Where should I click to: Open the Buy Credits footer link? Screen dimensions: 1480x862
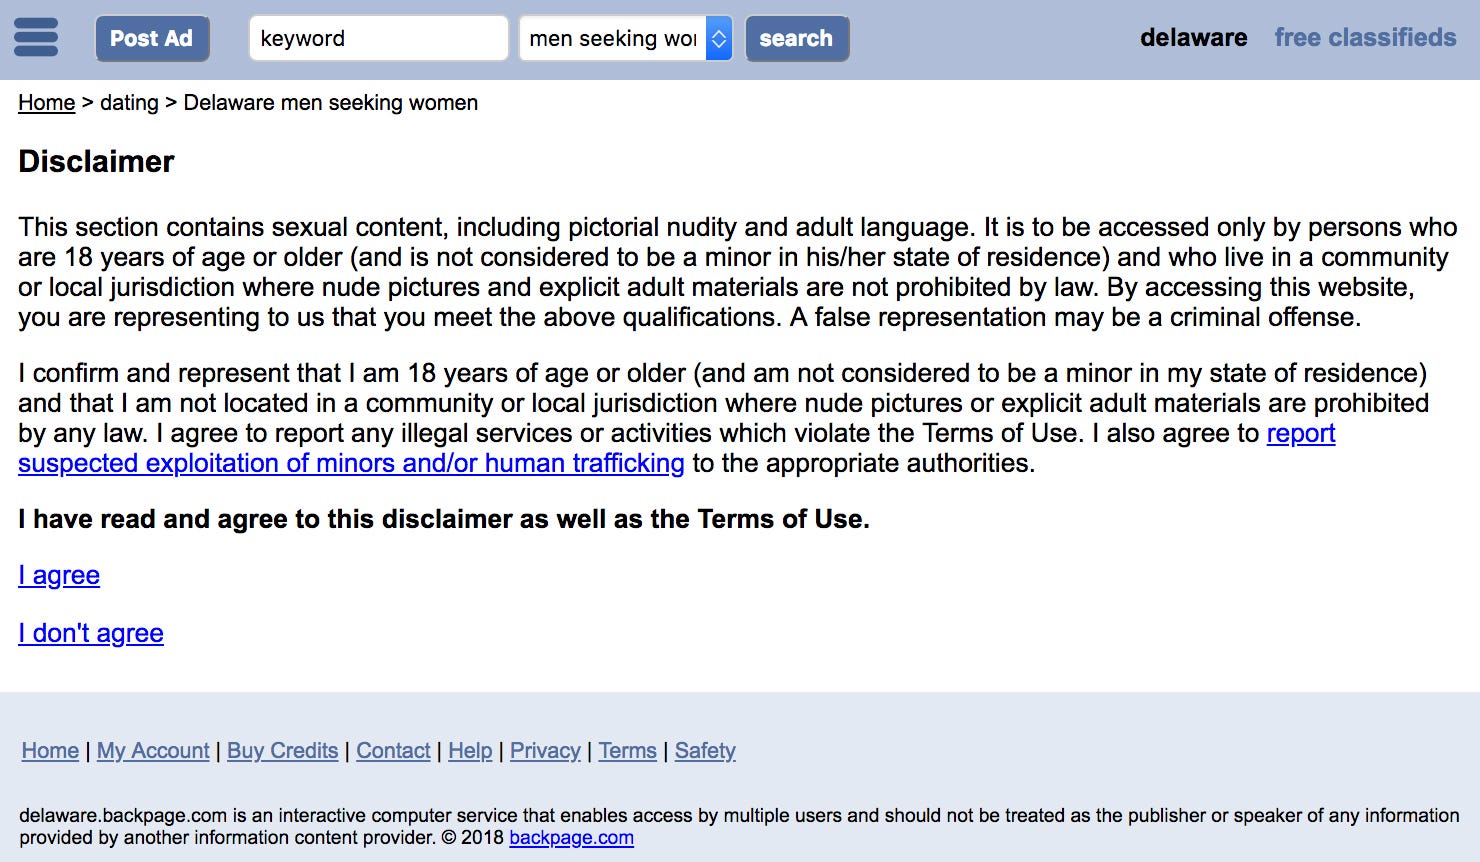coord(282,751)
